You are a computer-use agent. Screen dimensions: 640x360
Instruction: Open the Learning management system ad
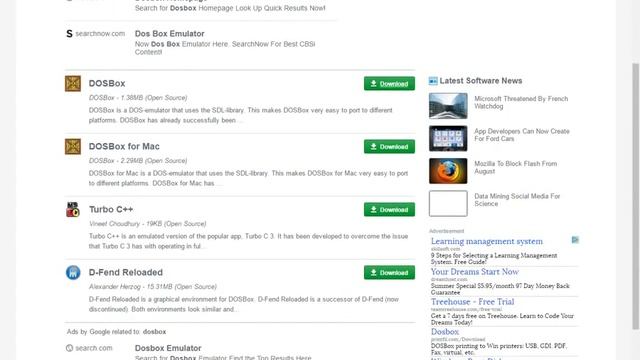[487, 241]
